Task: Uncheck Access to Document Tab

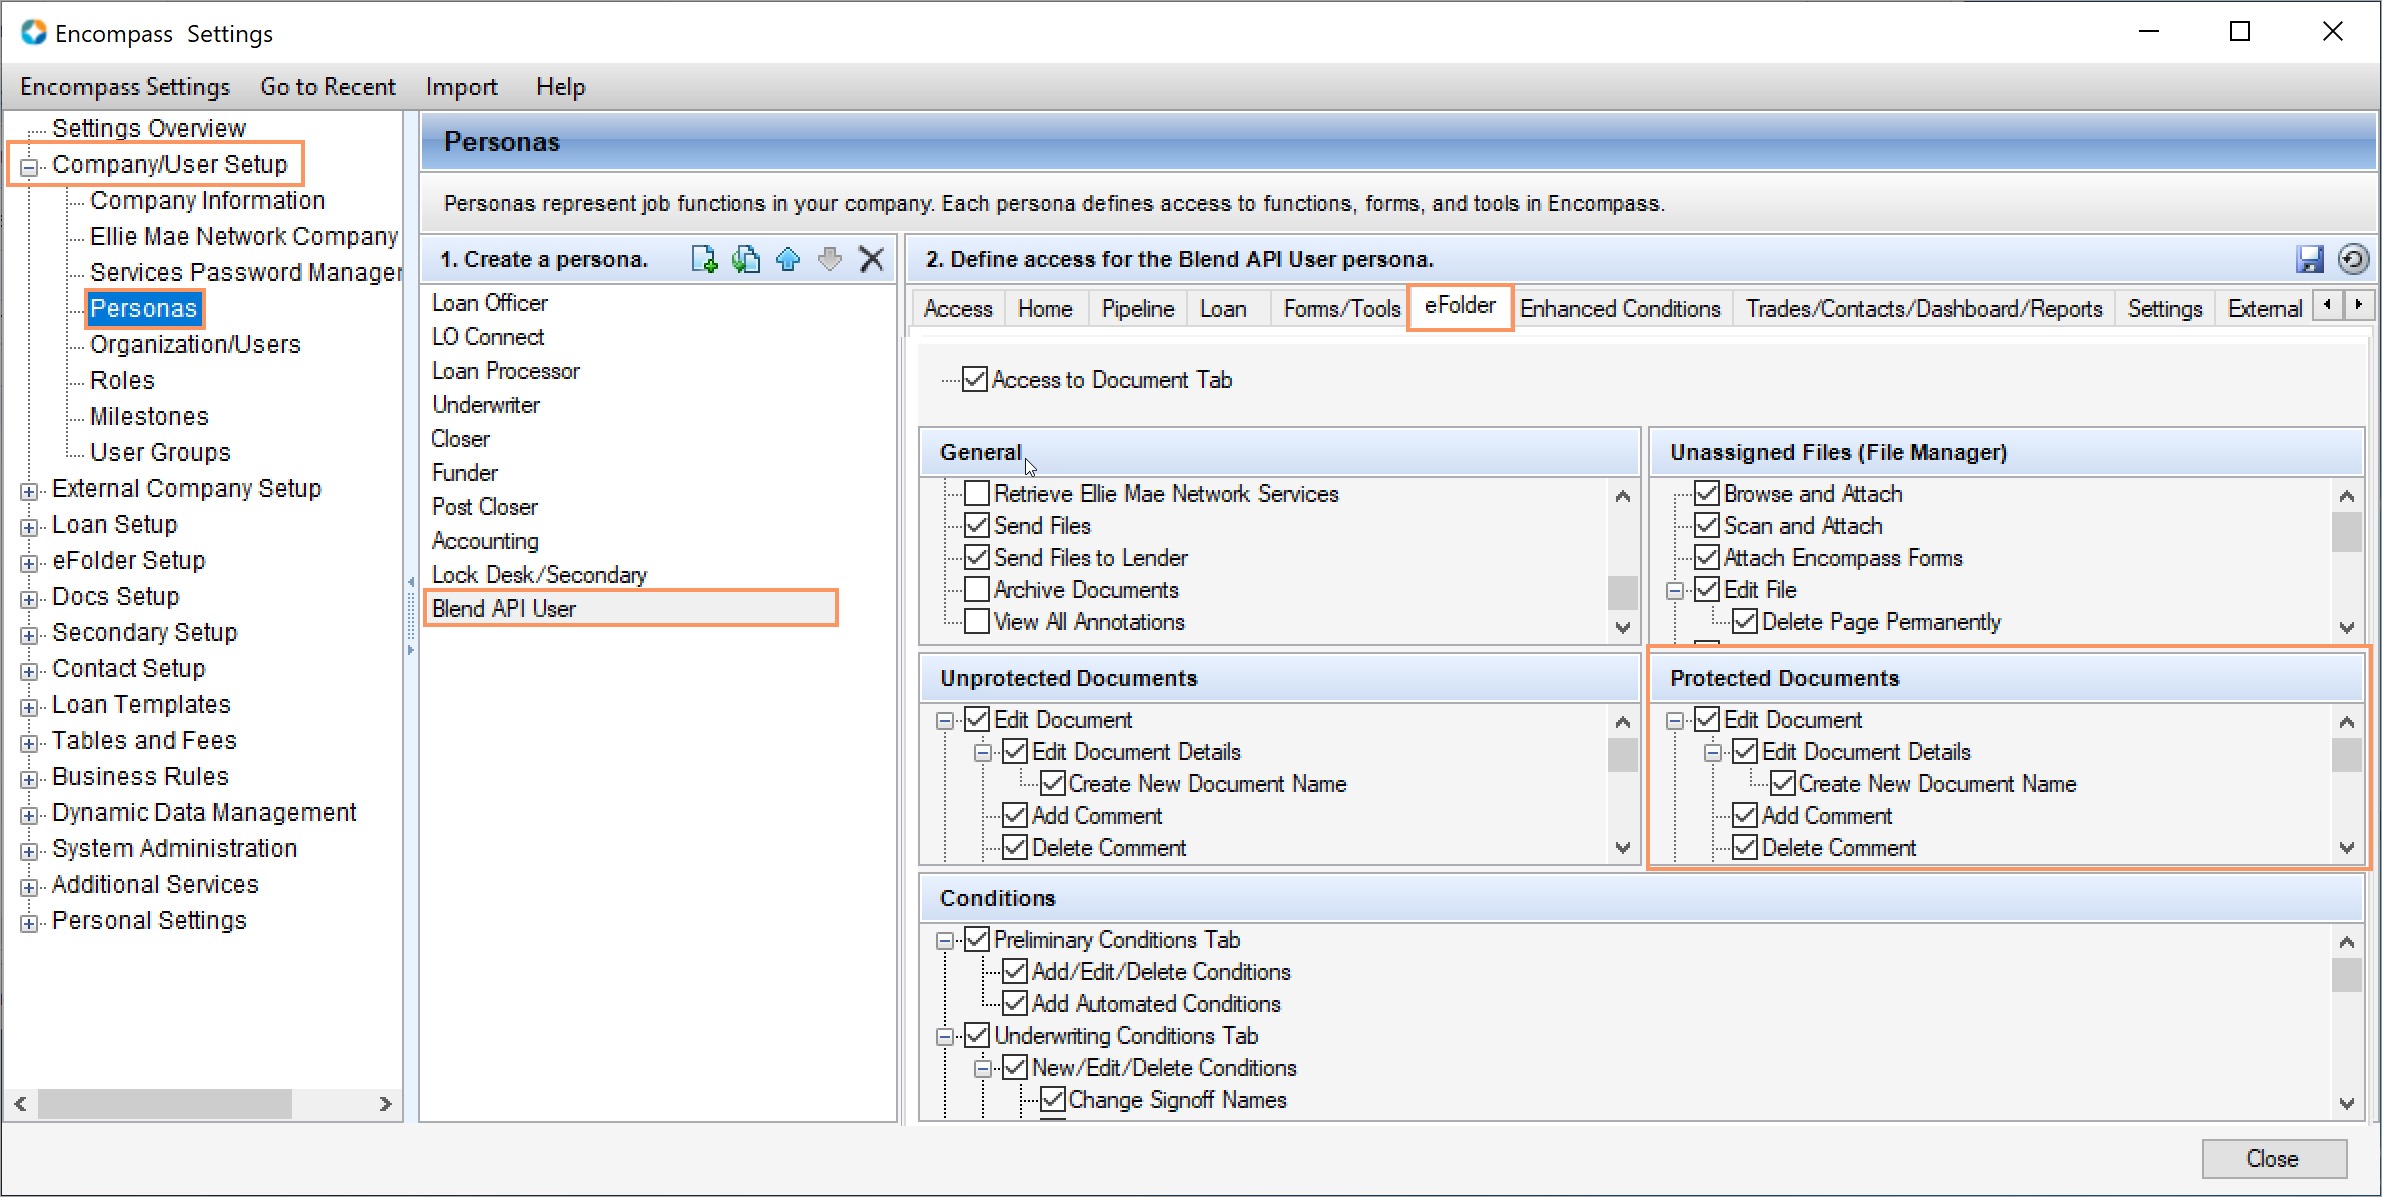Action: (x=975, y=379)
